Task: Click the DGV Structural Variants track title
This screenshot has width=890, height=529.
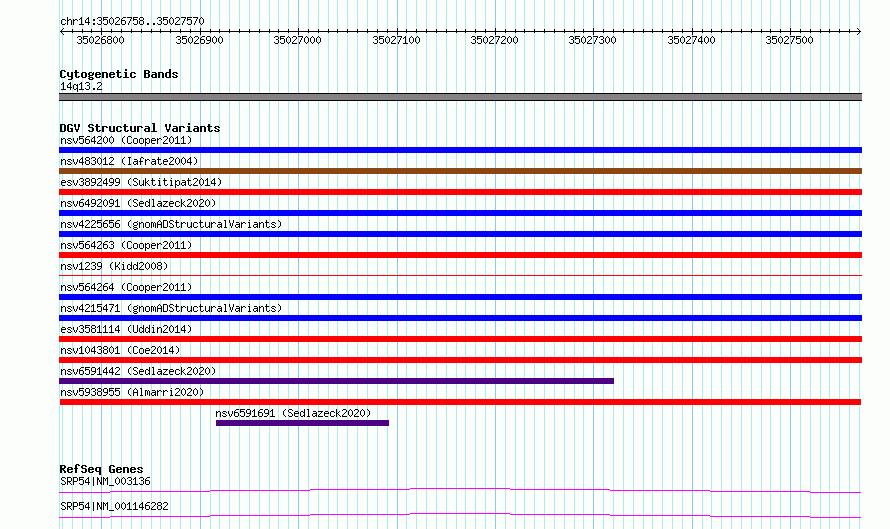Action: [140, 128]
